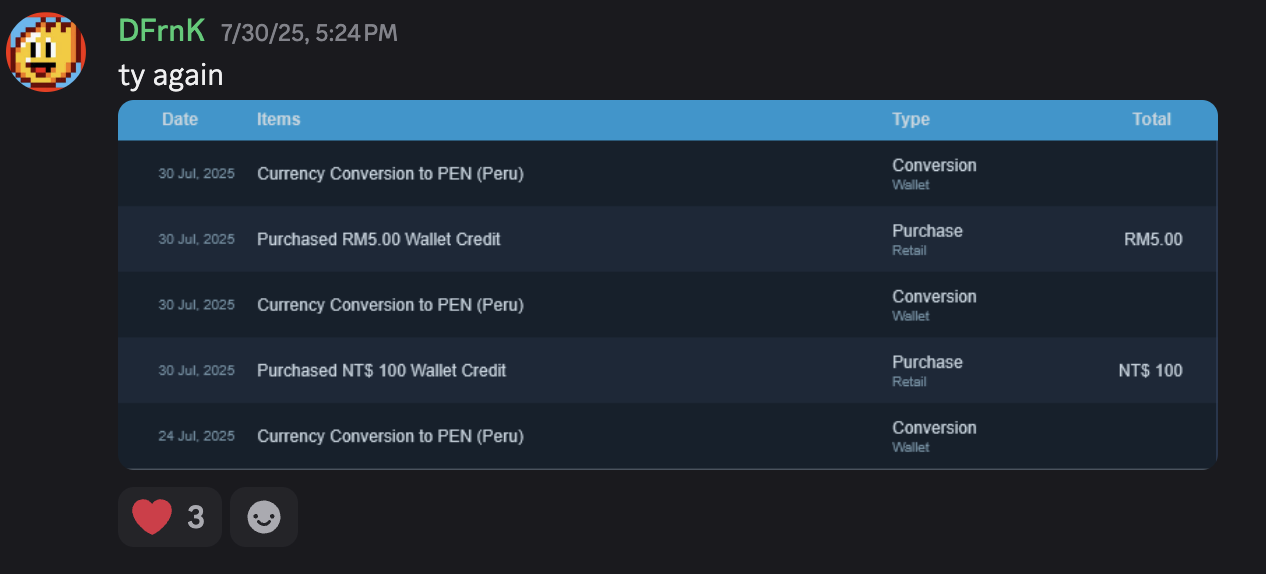Select the topmost Currency Conversion to PEN row

click(x=390, y=173)
